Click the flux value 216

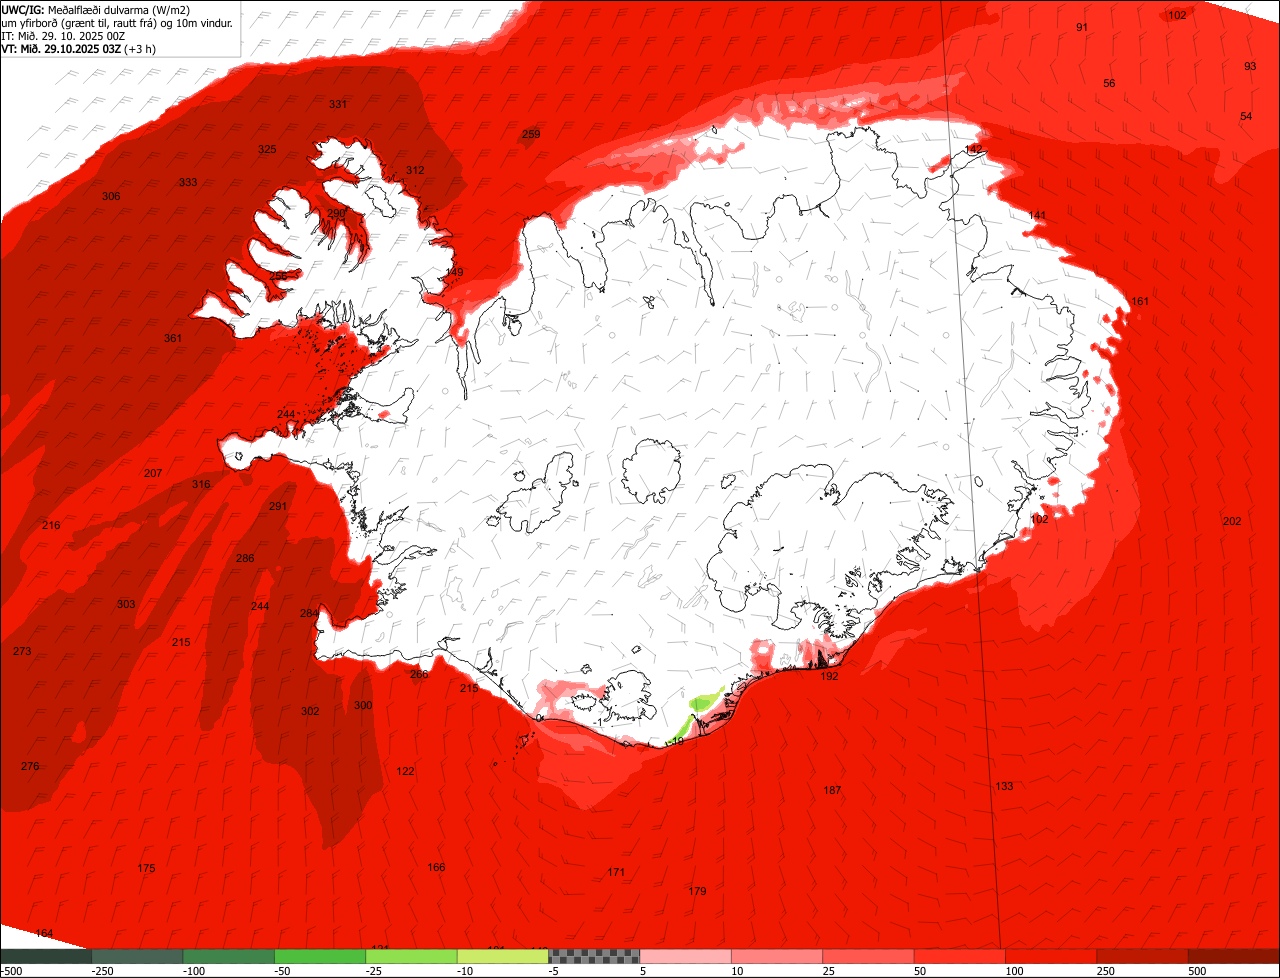(51, 525)
